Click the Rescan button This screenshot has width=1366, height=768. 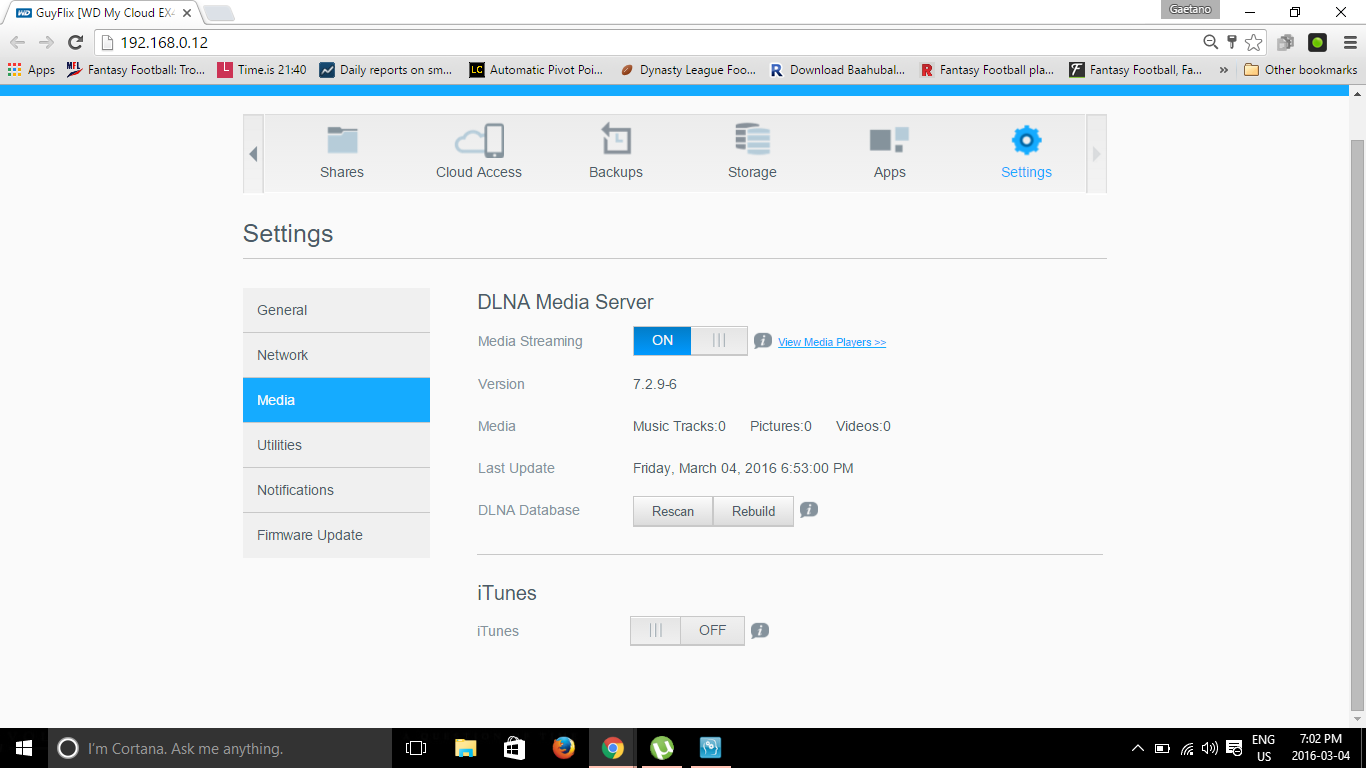pyautogui.click(x=673, y=511)
